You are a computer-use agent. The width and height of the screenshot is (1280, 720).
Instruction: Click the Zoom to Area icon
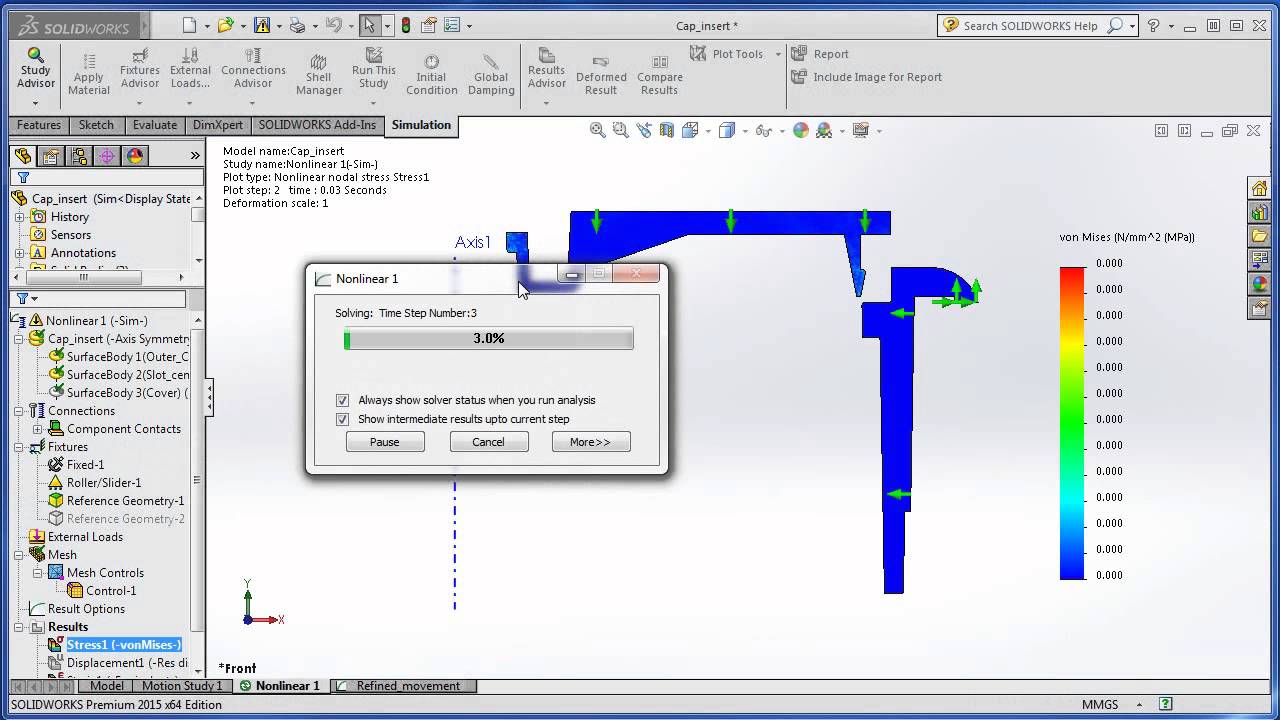(620, 130)
